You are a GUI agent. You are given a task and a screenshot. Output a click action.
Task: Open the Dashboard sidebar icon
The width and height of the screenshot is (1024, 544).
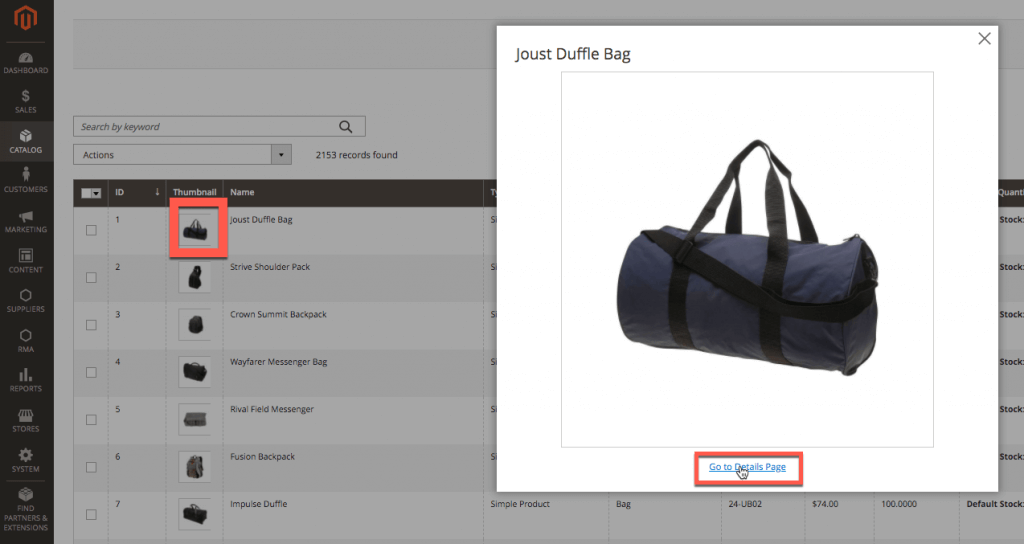26,61
